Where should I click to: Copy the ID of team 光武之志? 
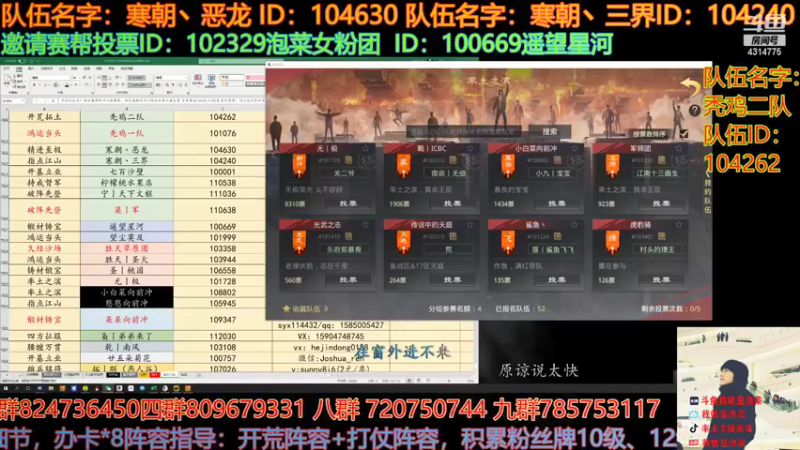(348, 236)
